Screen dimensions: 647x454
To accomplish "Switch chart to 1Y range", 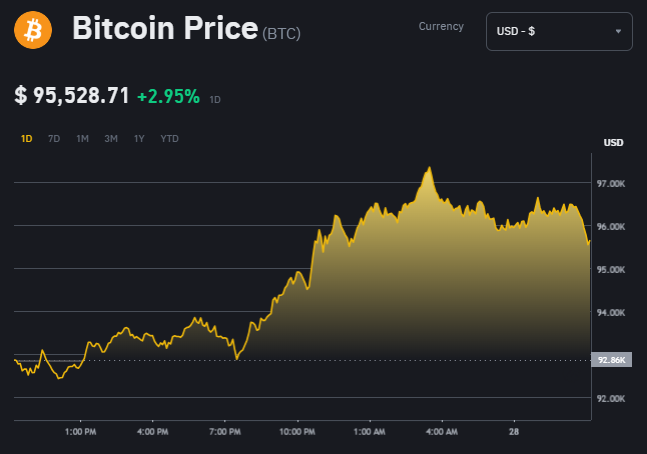I will click(139, 138).
